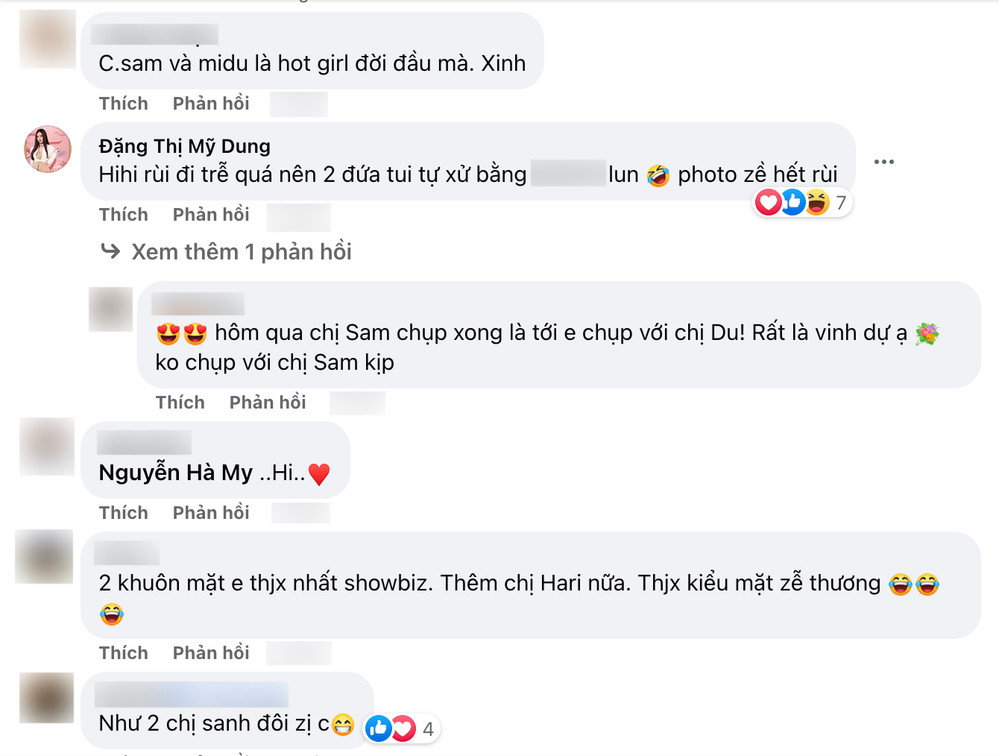The width and height of the screenshot is (999, 756).
Task: Open the blurred avatar of the last commenter
Action: pyautogui.click(x=45, y=698)
